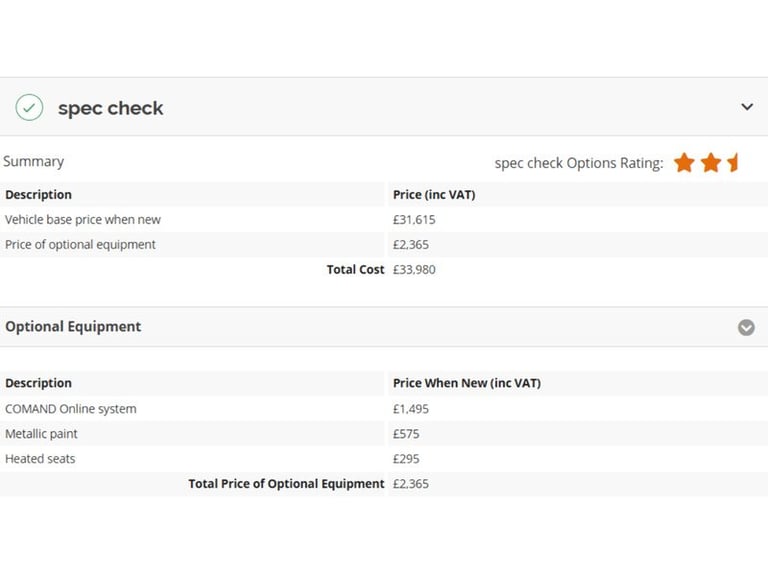Click the Summary label
Image resolution: width=768 pixels, height=576 pixels.
[33, 162]
